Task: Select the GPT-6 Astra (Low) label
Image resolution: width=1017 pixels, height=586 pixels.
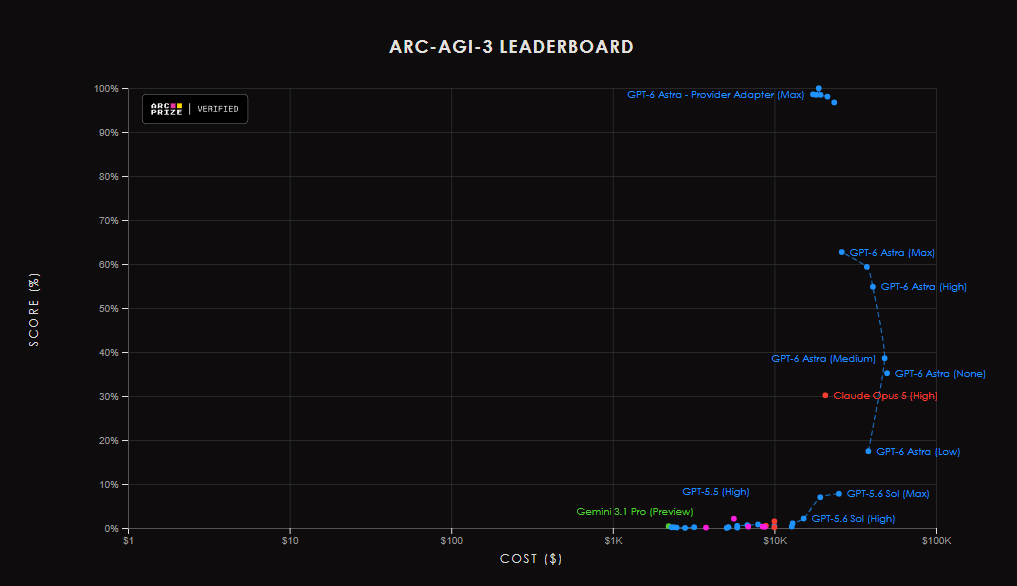Action: pyautogui.click(x=918, y=452)
